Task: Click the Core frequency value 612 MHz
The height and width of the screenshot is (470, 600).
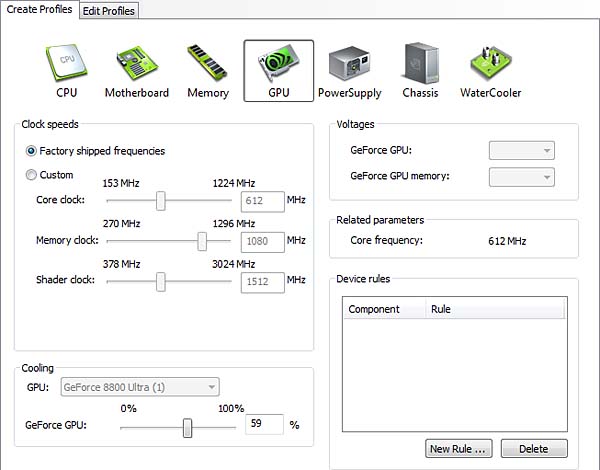Action: point(507,241)
